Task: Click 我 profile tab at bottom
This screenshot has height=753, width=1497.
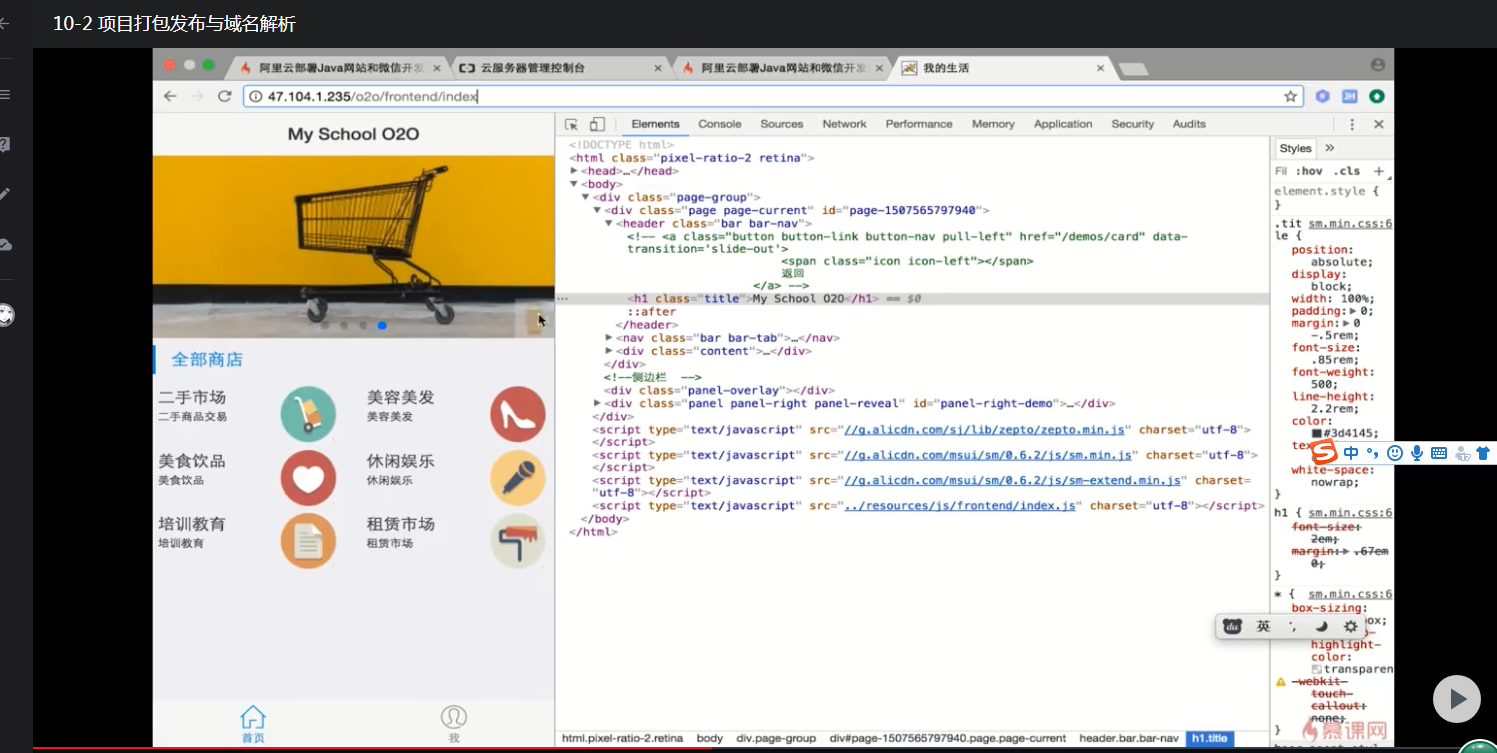Action: [454, 724]
